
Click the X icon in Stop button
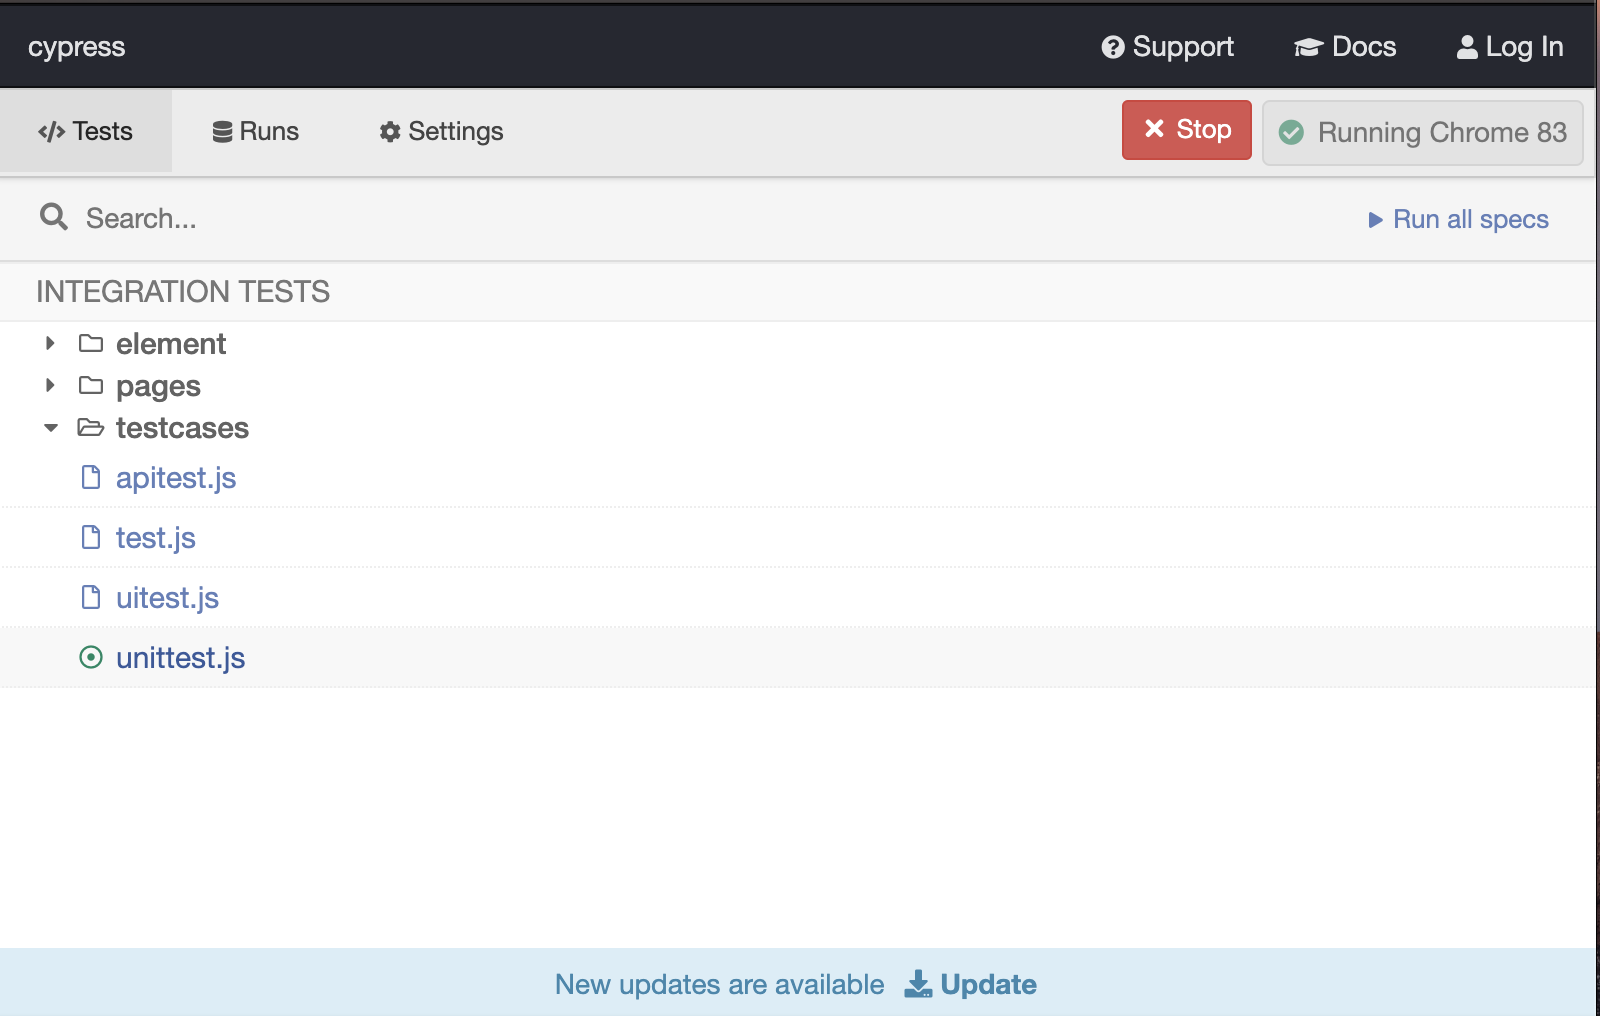tap(1154, 128)
